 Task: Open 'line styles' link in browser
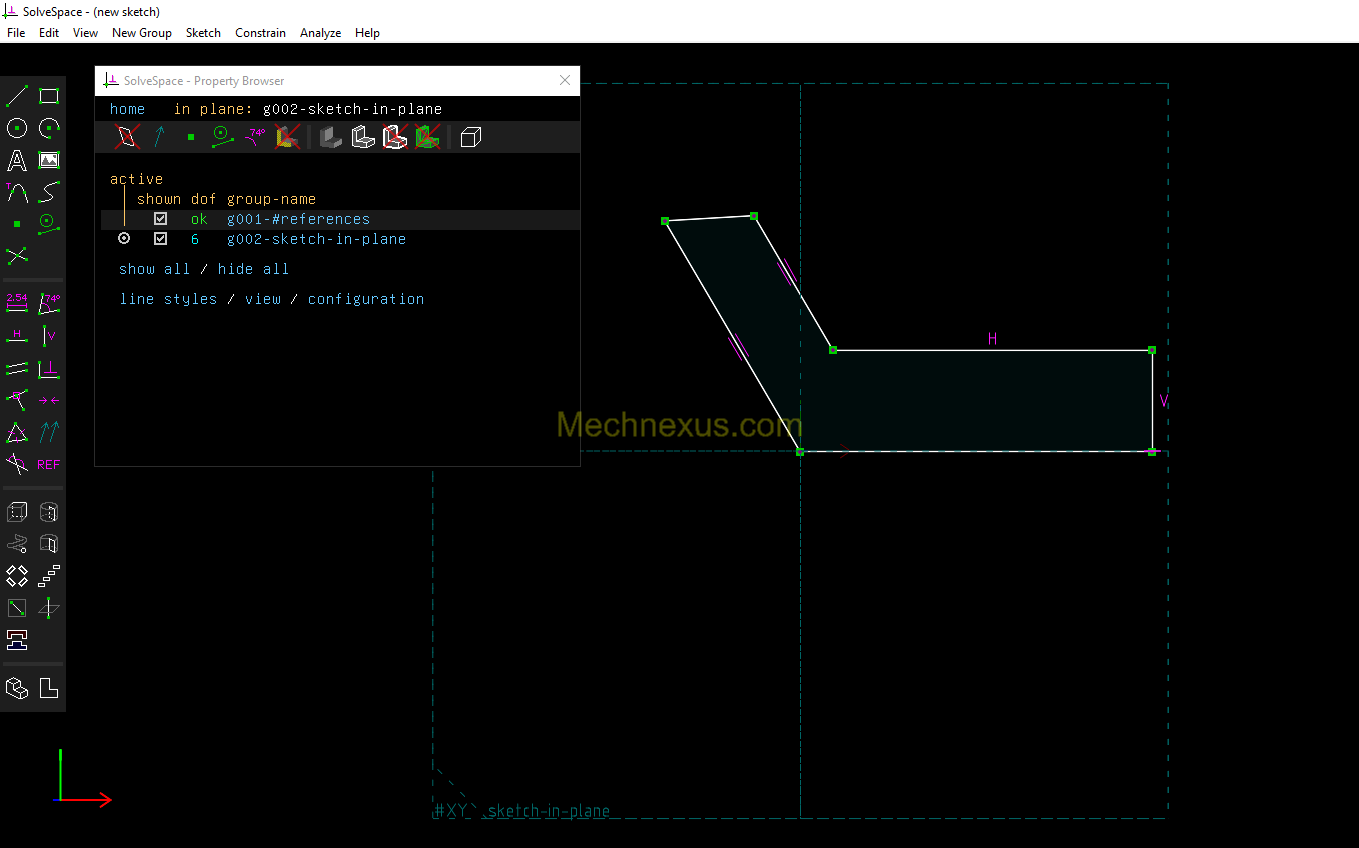168,299
